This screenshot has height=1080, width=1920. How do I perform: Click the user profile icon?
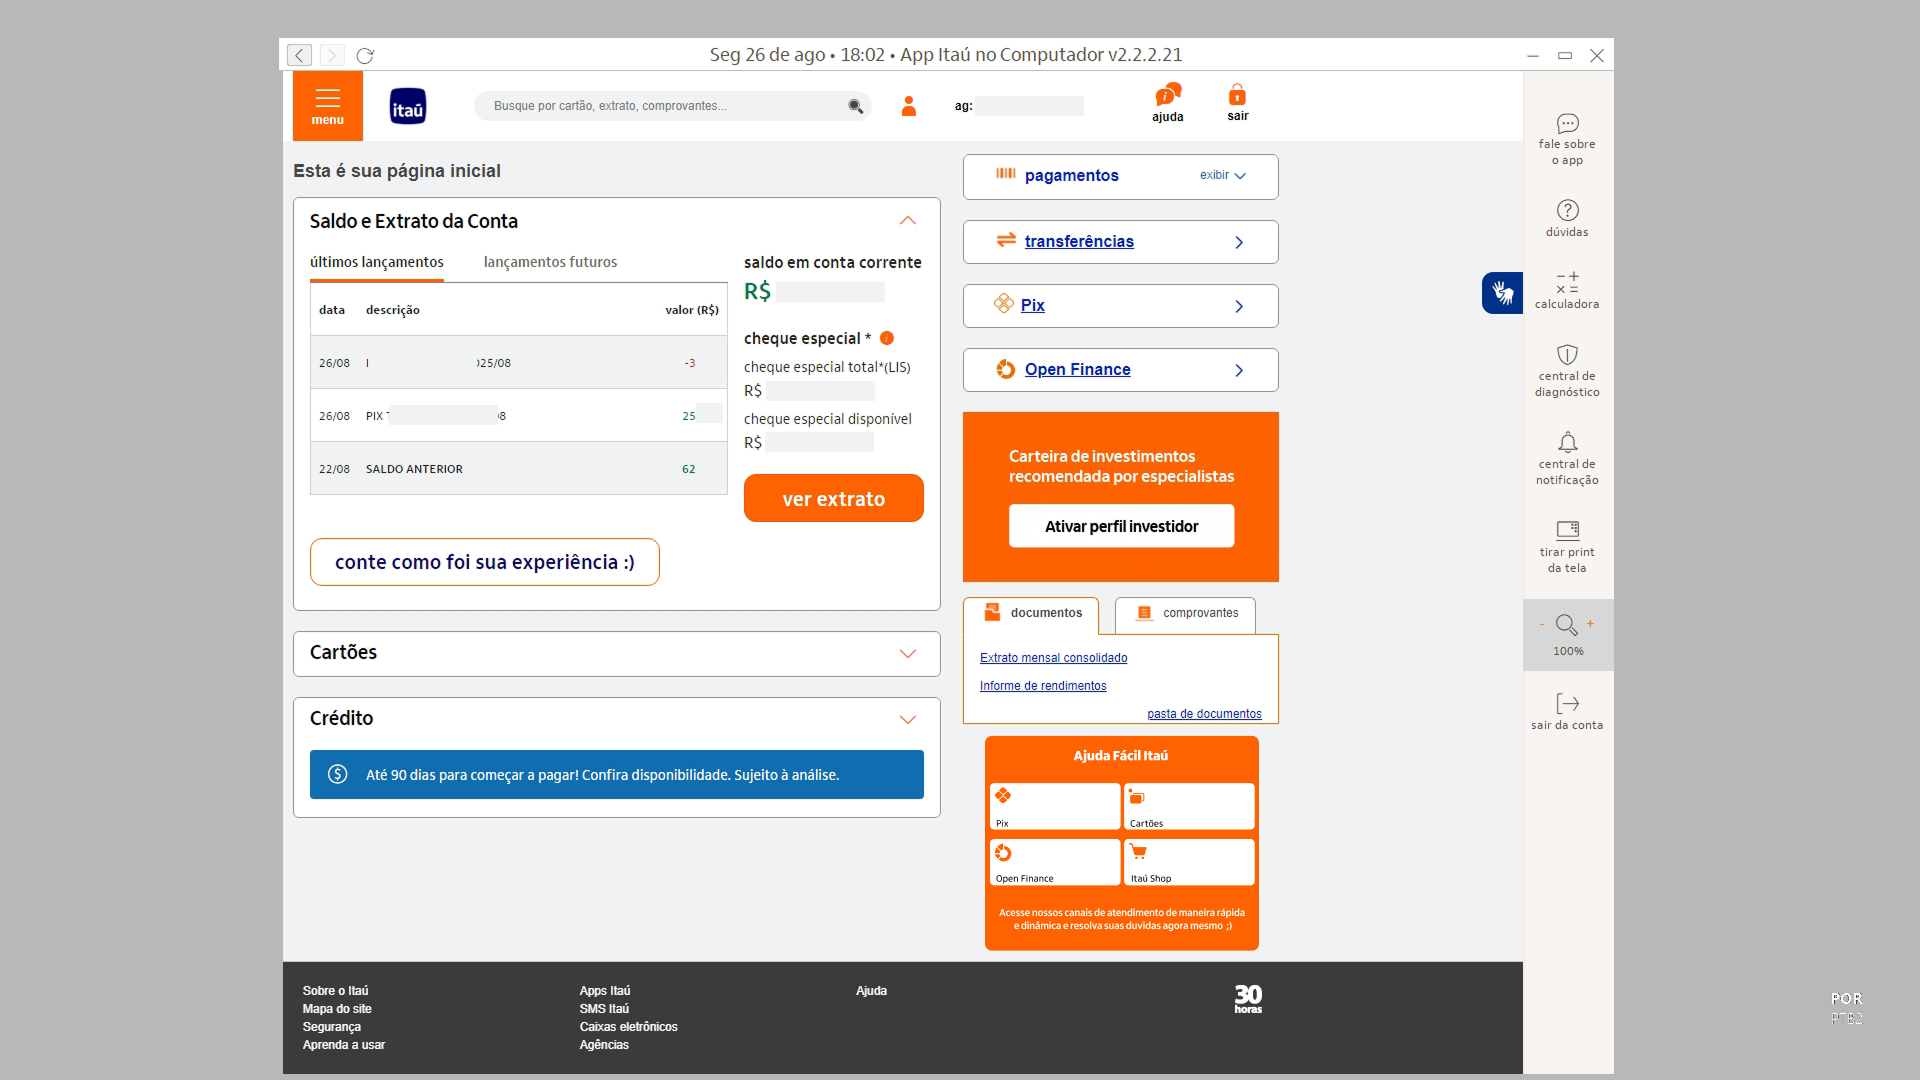(908, 106)
